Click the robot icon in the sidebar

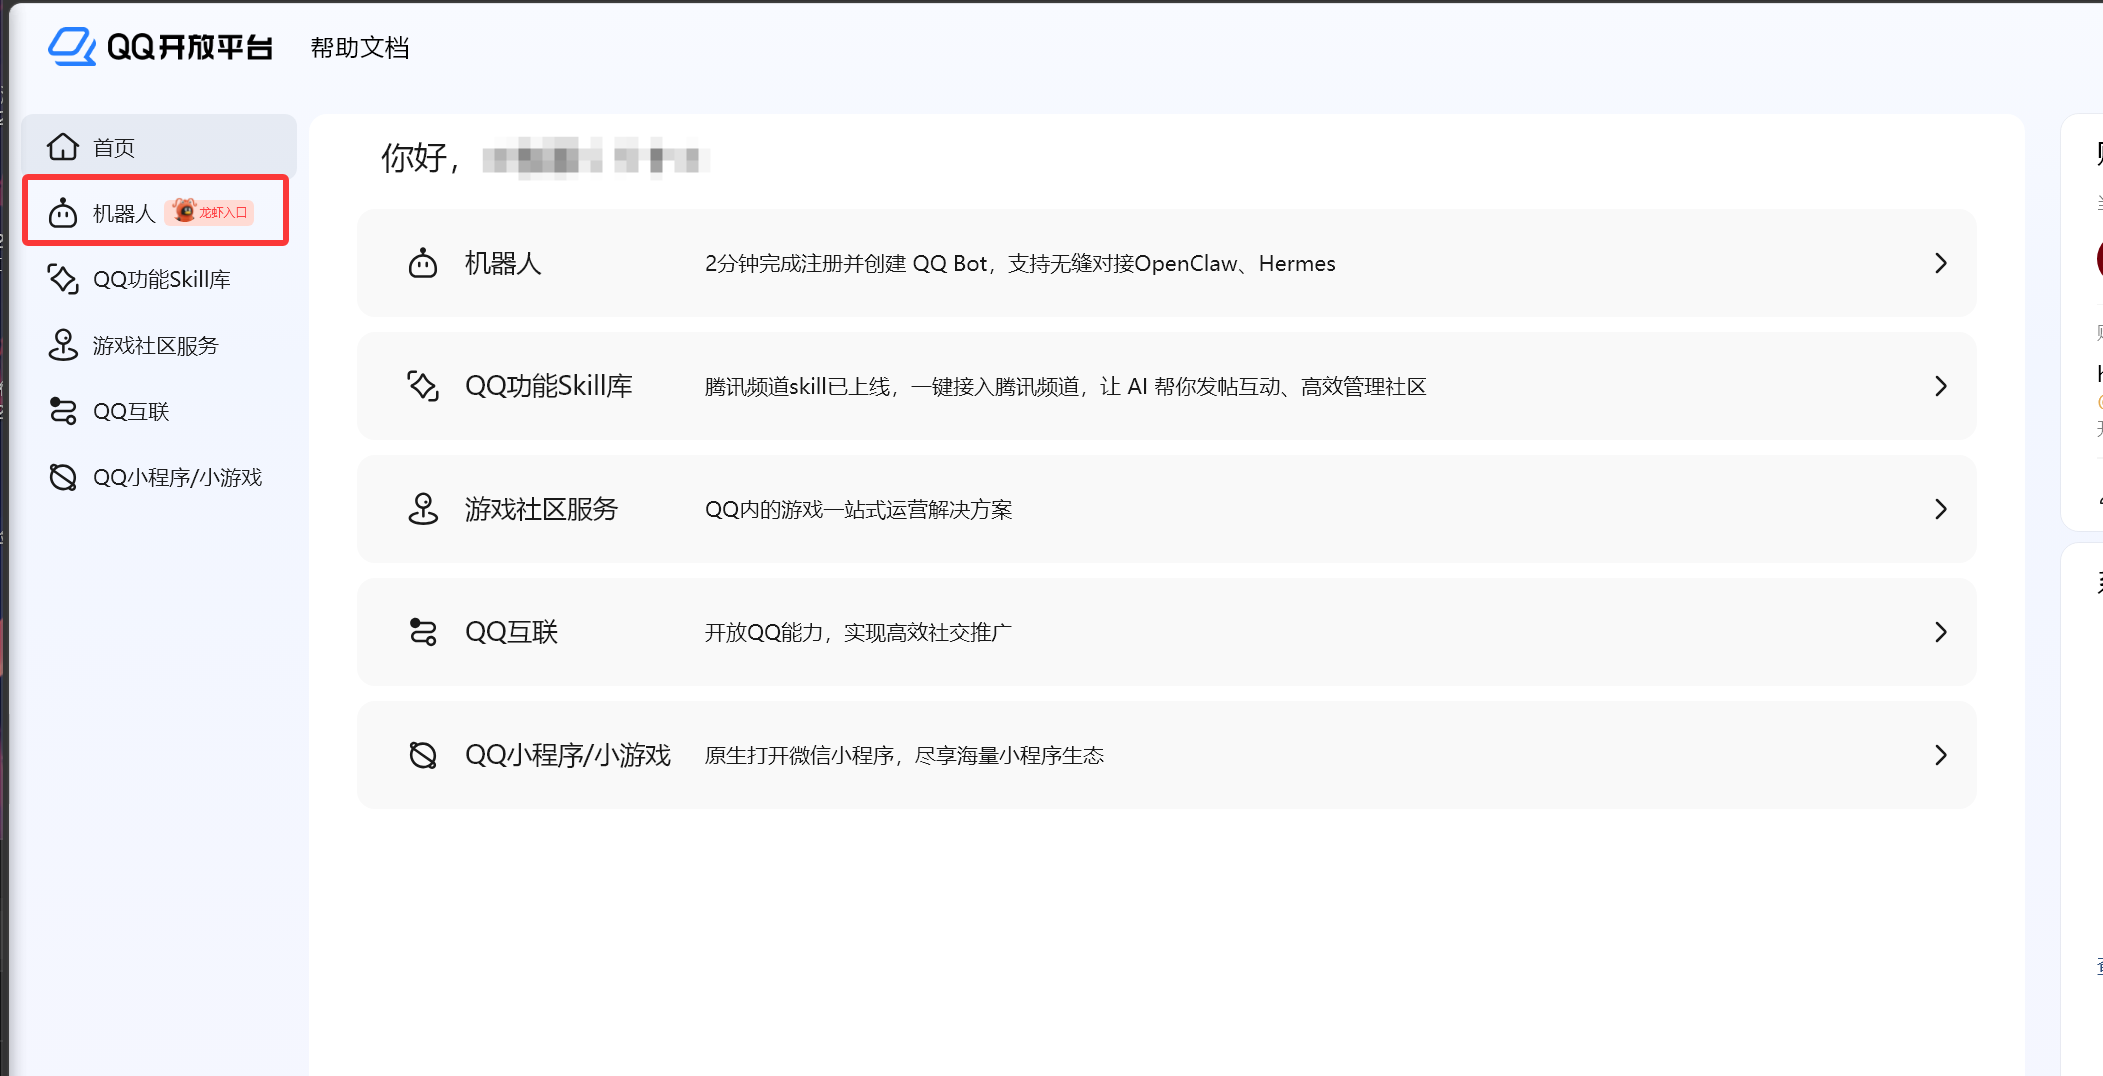63,213
